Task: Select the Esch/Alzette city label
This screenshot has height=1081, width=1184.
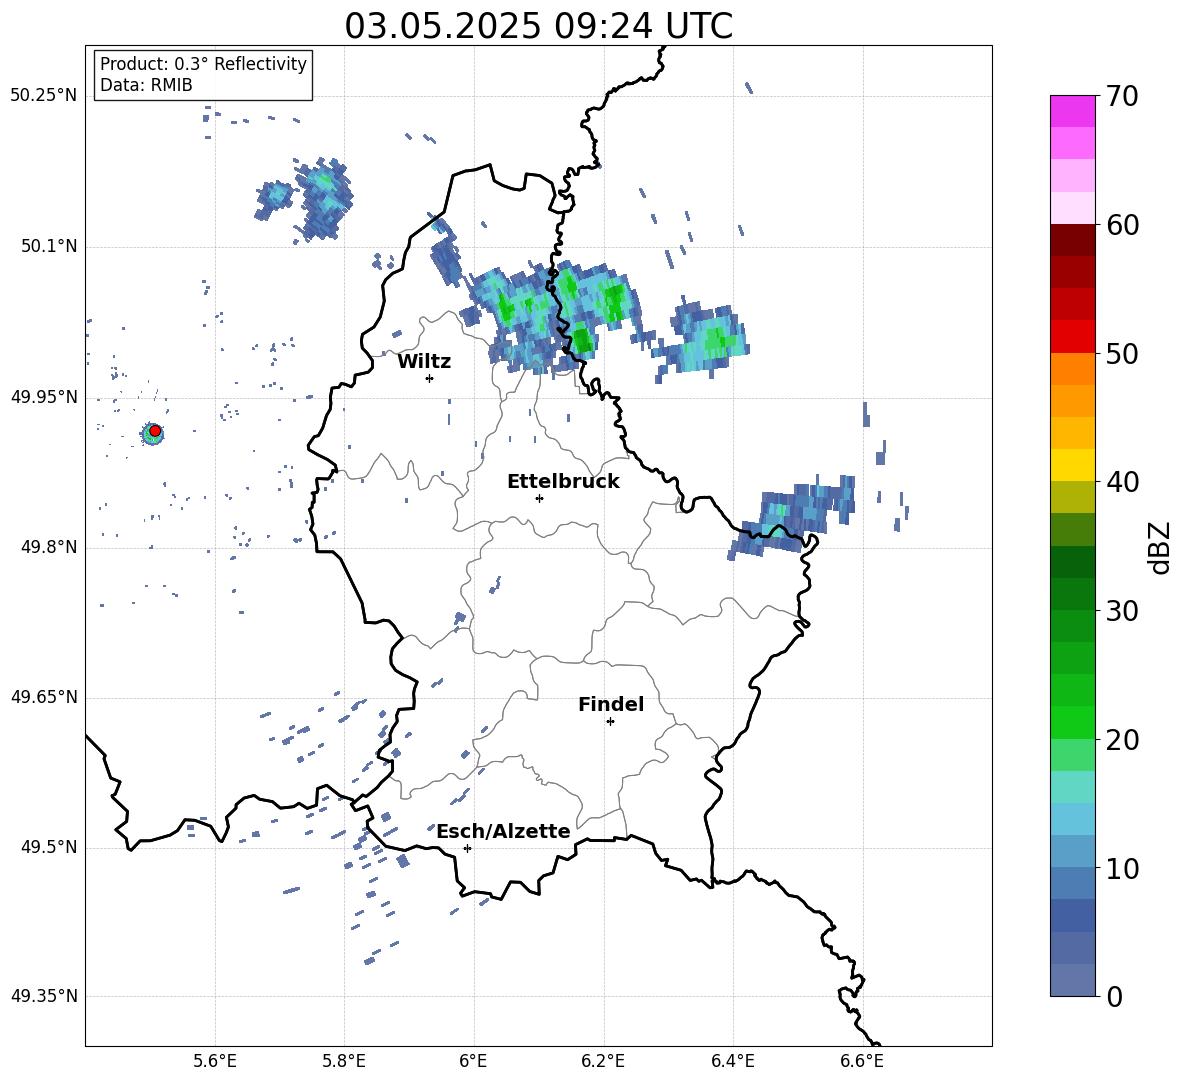Action: coord(504,831)
